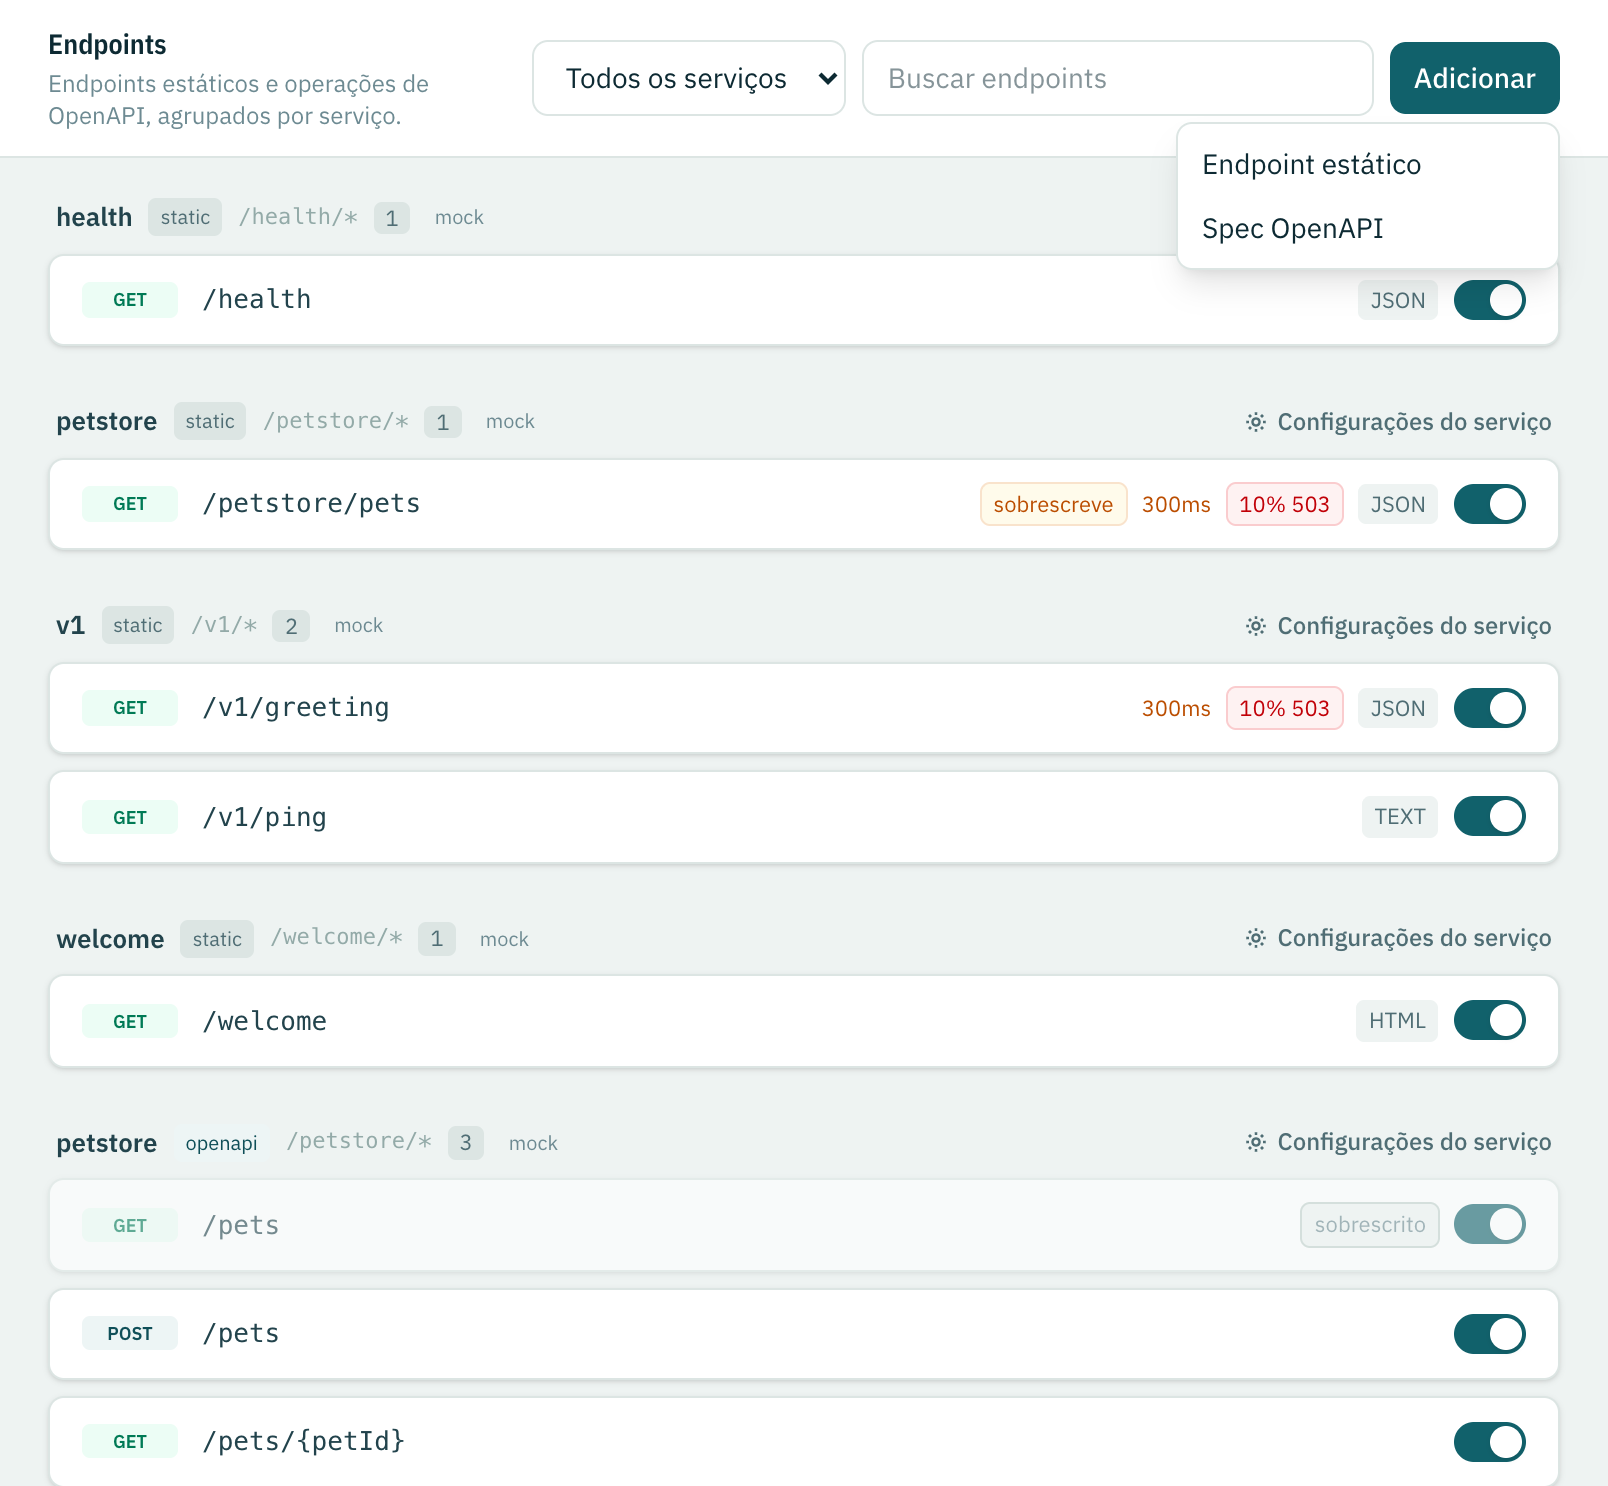
Task: Click the /welcome endpoint path
Action: coord(265,1022)
